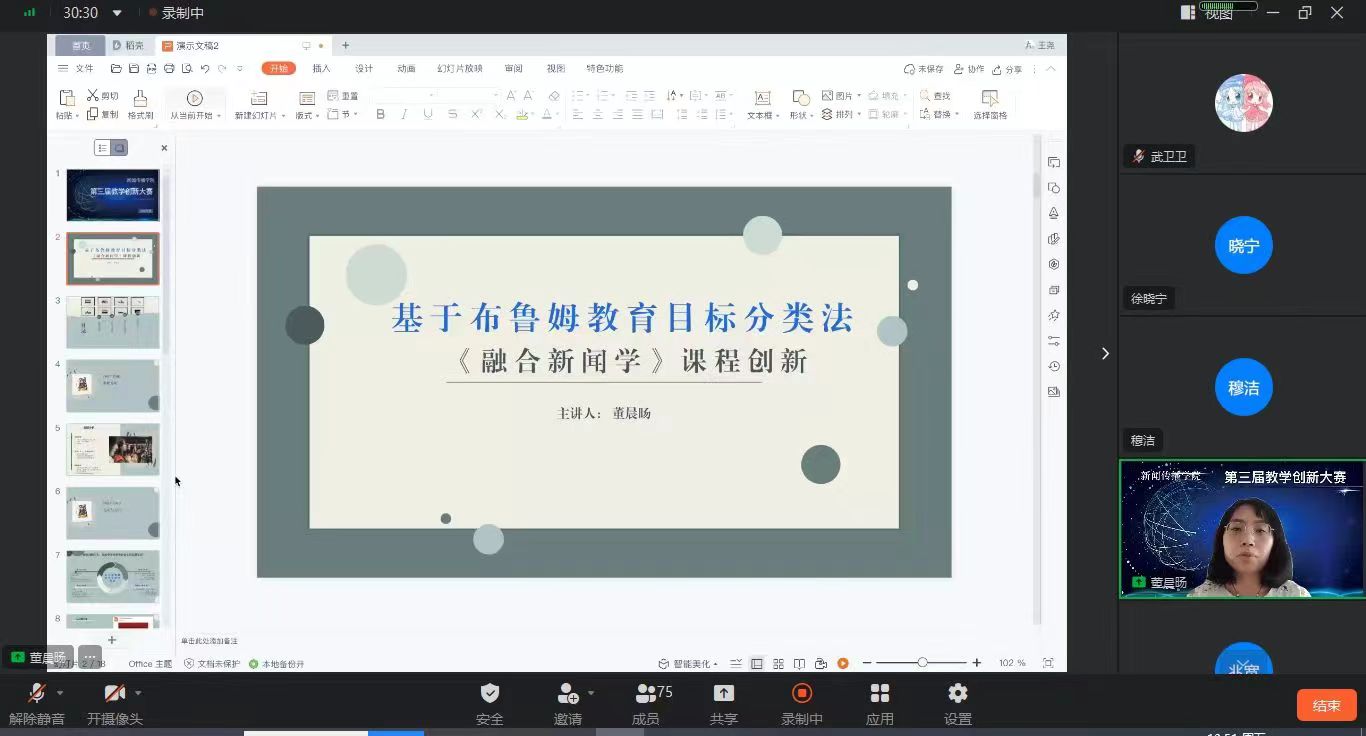Open the Zoom Security (安全) shield

point(490,693)
